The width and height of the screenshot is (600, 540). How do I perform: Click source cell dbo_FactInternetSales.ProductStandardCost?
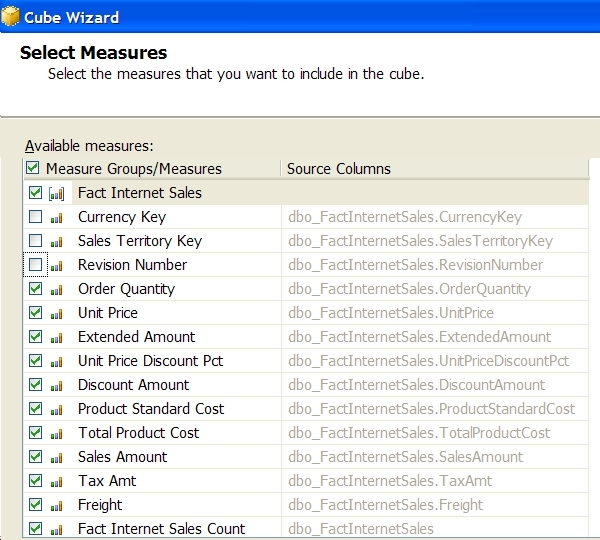click(x=435, y=409)
